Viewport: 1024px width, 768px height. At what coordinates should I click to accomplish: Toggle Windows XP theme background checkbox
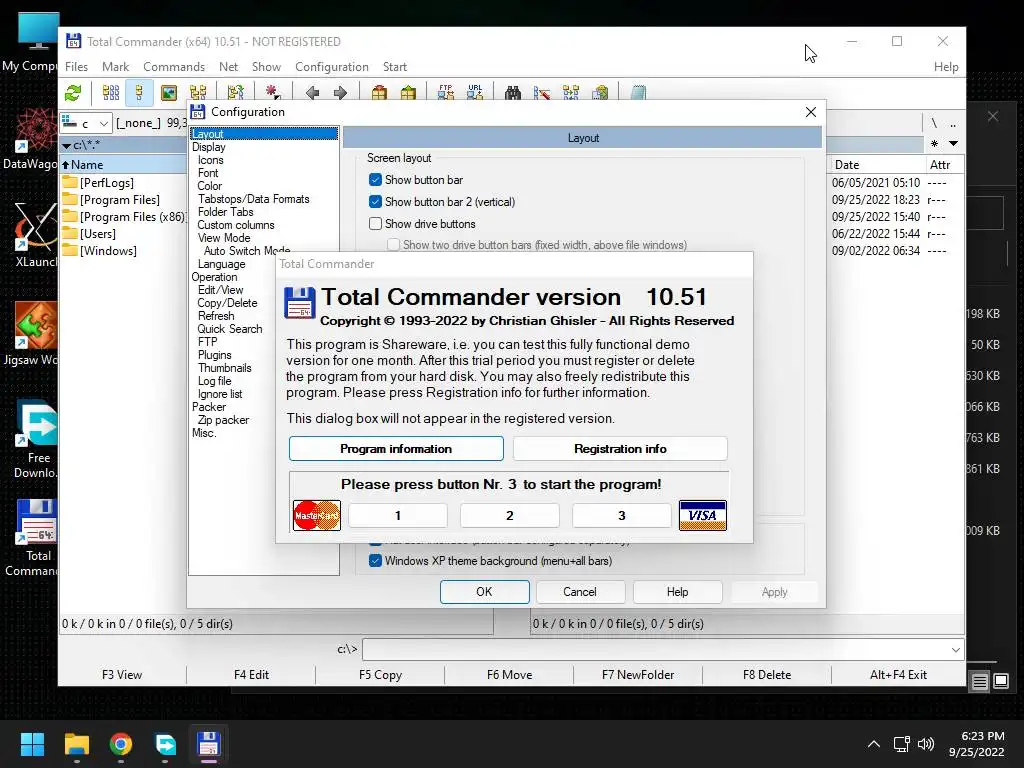(x=375, y=561)
